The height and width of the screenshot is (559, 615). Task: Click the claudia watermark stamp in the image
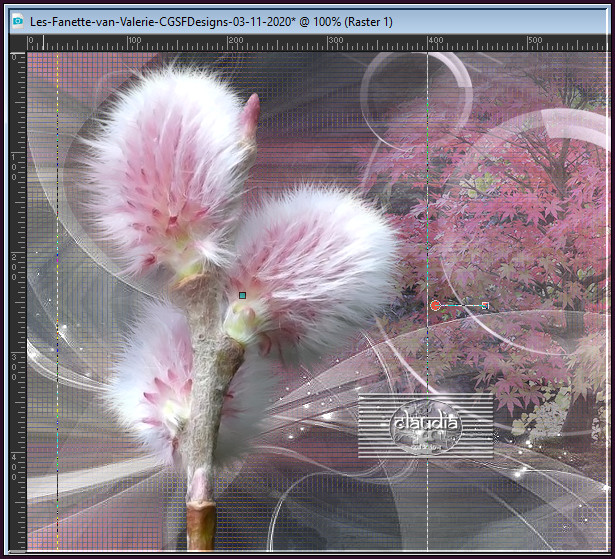[x=426, y=426]
